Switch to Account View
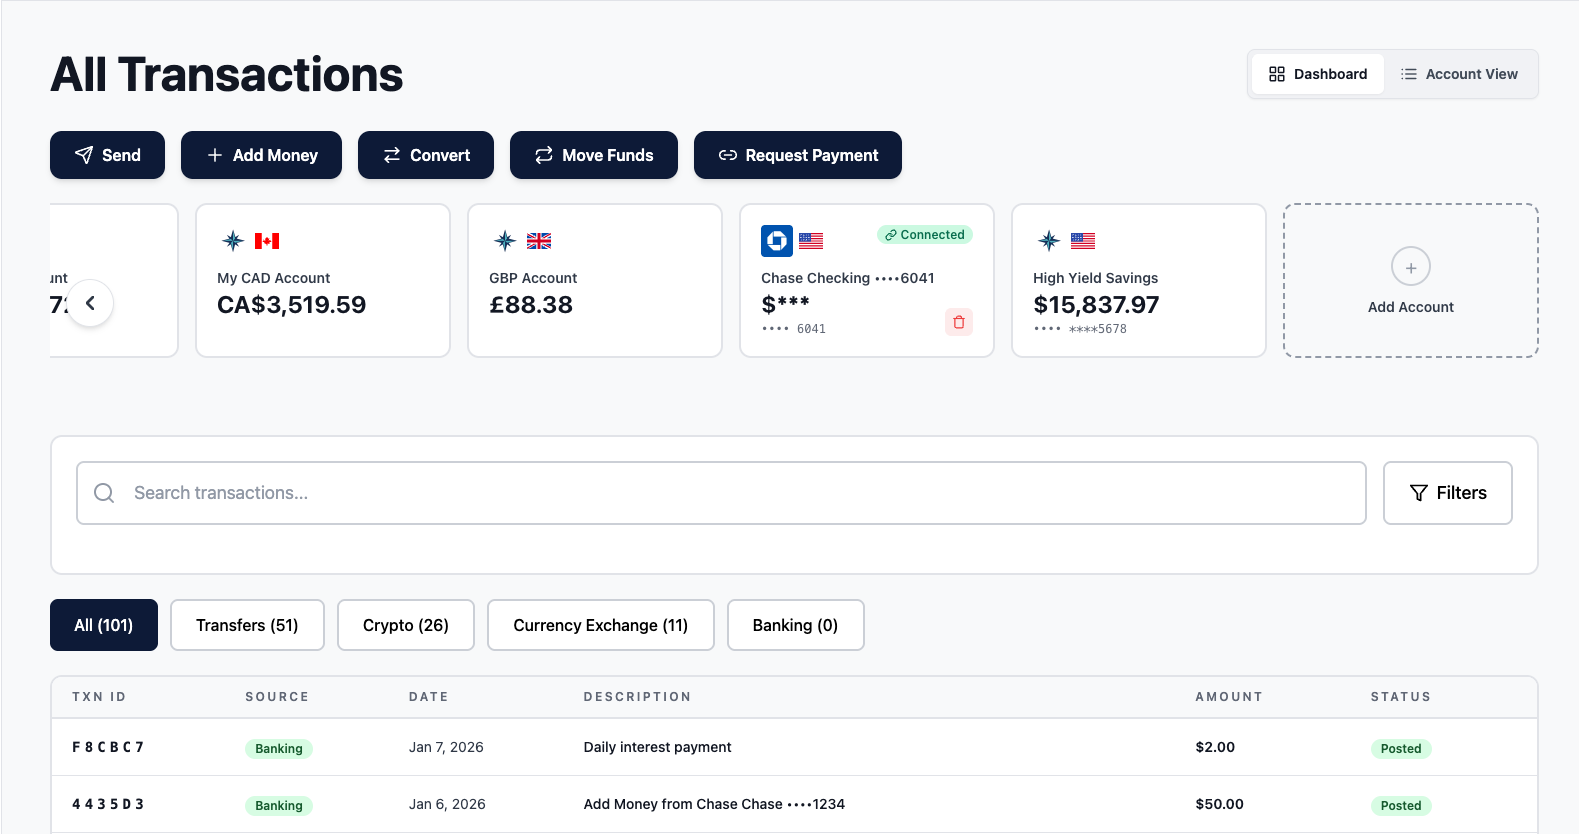The image size is (1579, 834). pyautogui.click(x=1459, y=74)
